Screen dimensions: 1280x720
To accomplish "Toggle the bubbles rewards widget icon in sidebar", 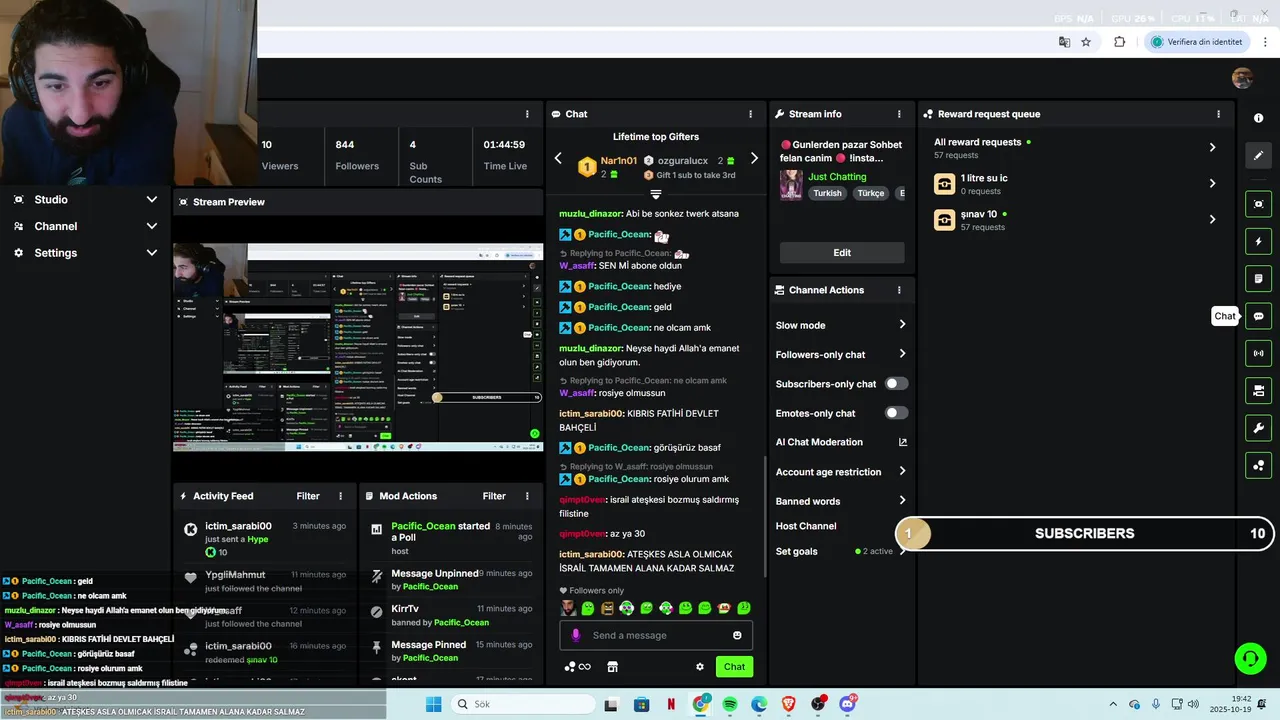I will (x=1258, y=465).
